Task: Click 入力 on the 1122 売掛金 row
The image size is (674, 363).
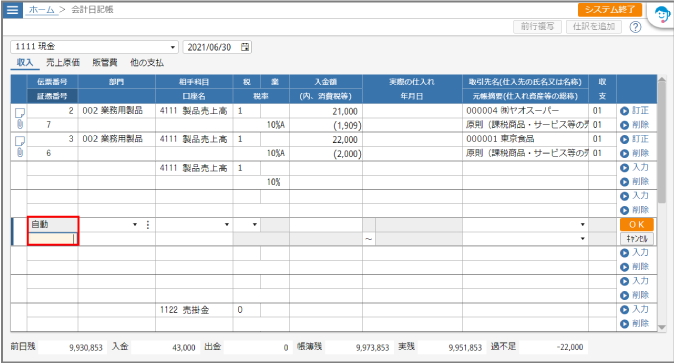Action: (634, 309)
